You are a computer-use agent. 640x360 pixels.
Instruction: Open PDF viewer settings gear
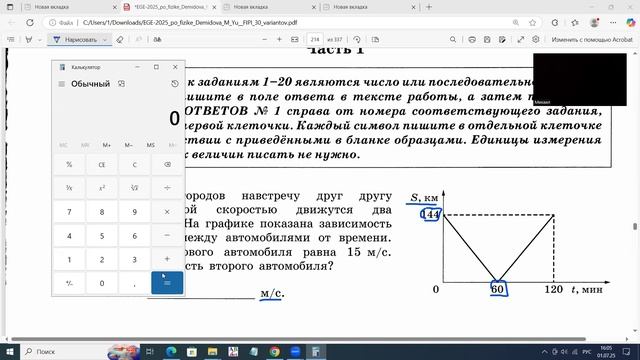pyautogui.click(x=536, y=40)
